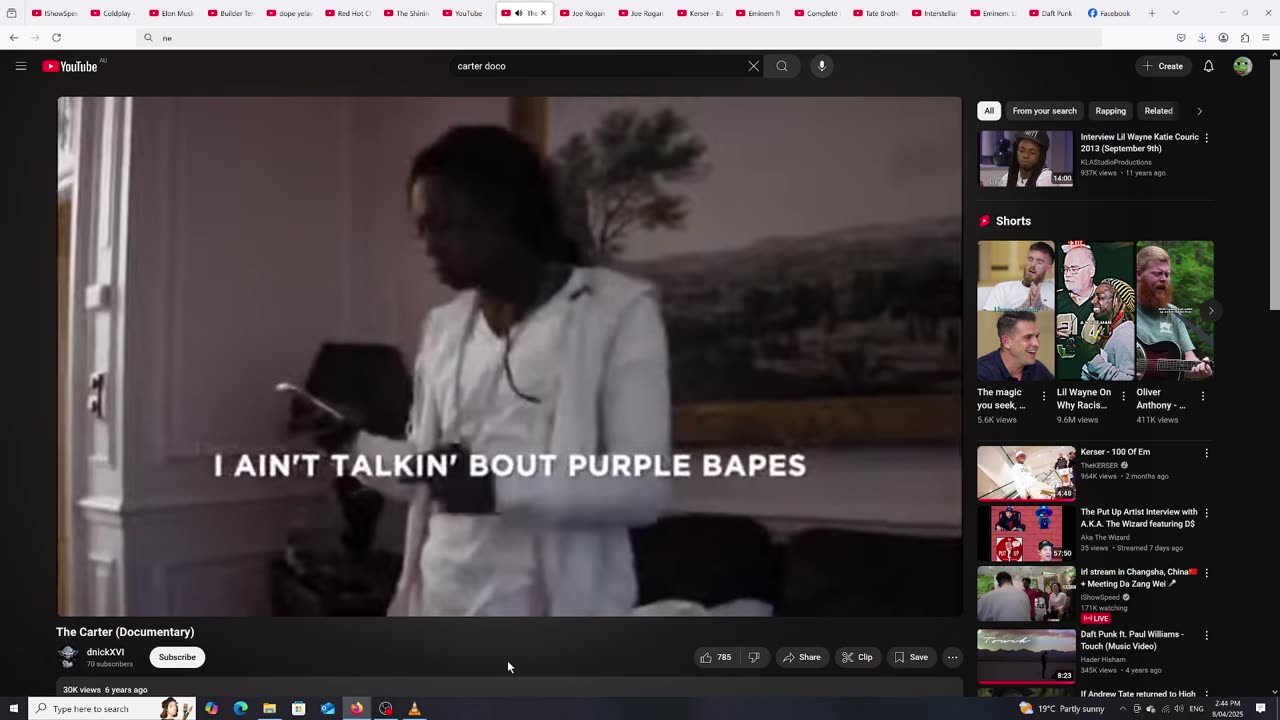Click the Create button
Image resolution: width=1280 pixels, height=720 pixels.
point(1163,66)
